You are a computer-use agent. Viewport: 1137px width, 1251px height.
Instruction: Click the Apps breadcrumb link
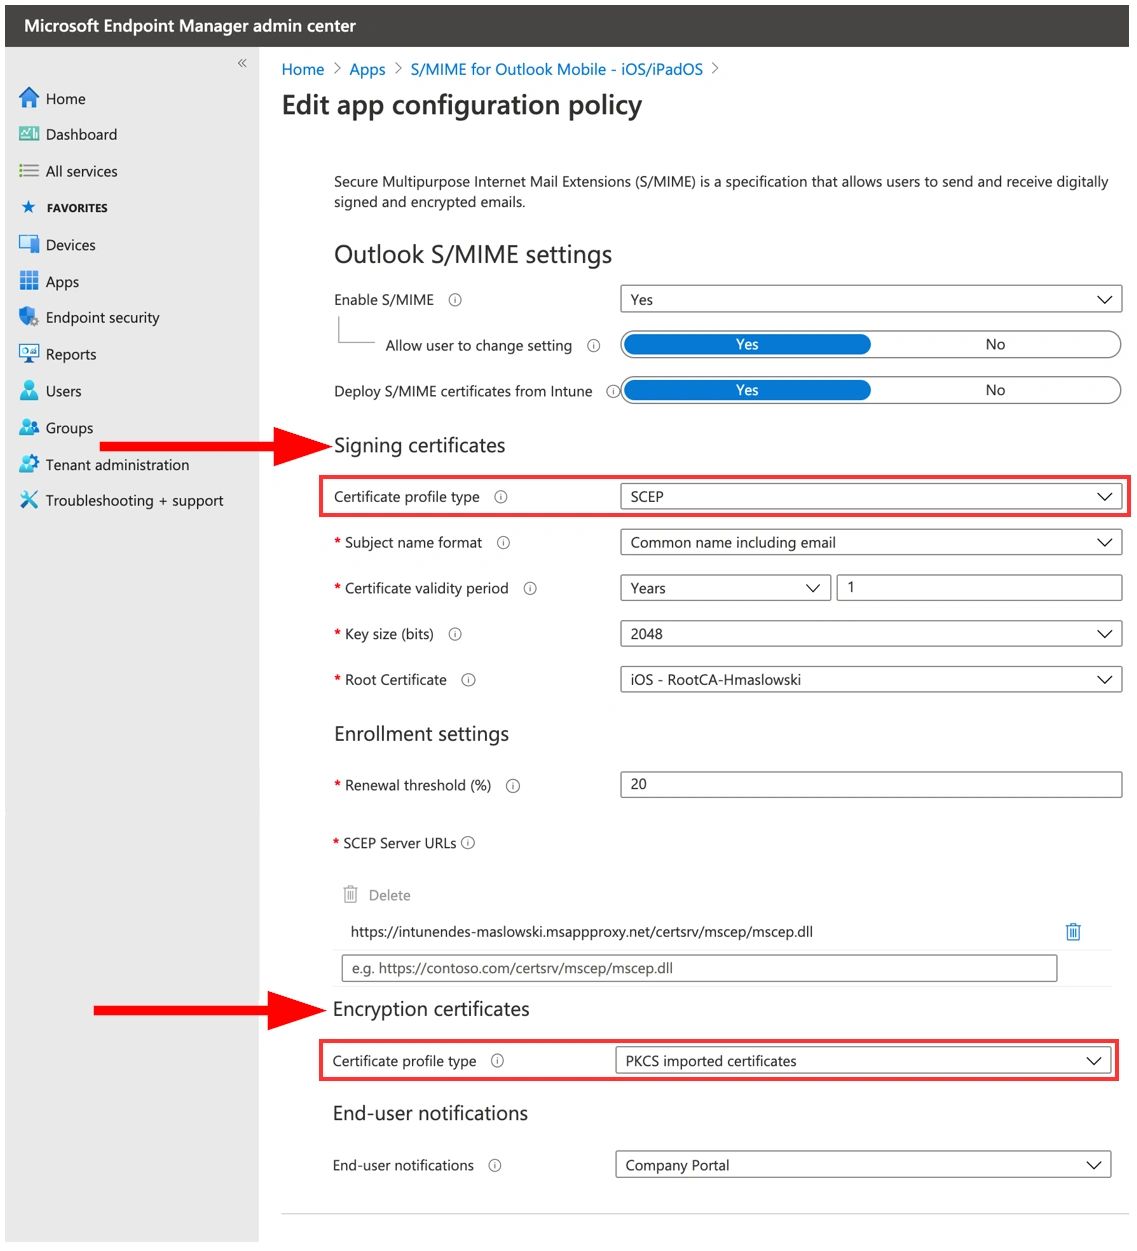(367, 69)
